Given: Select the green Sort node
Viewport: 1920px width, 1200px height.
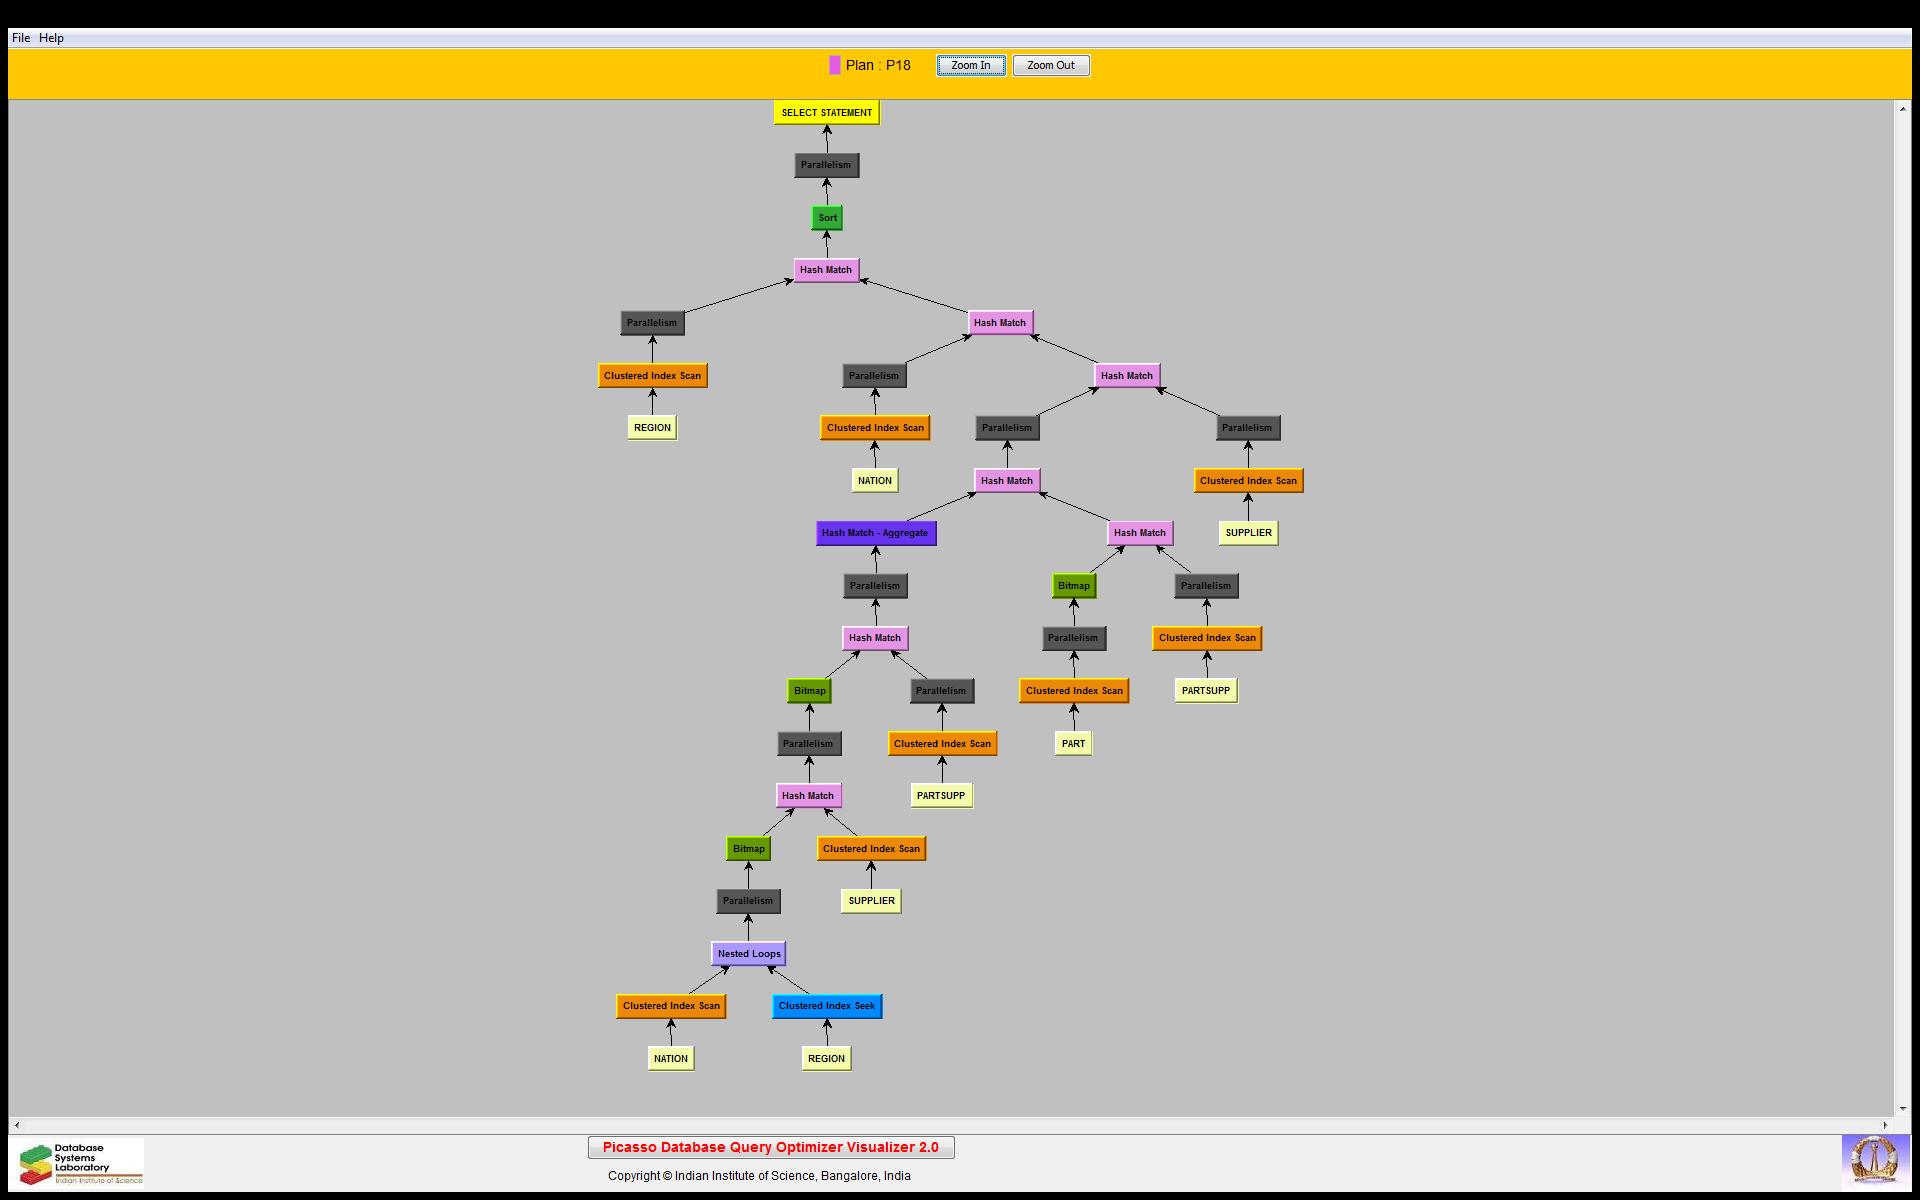Looking at the screenshot, I should (x=827, y=218).
